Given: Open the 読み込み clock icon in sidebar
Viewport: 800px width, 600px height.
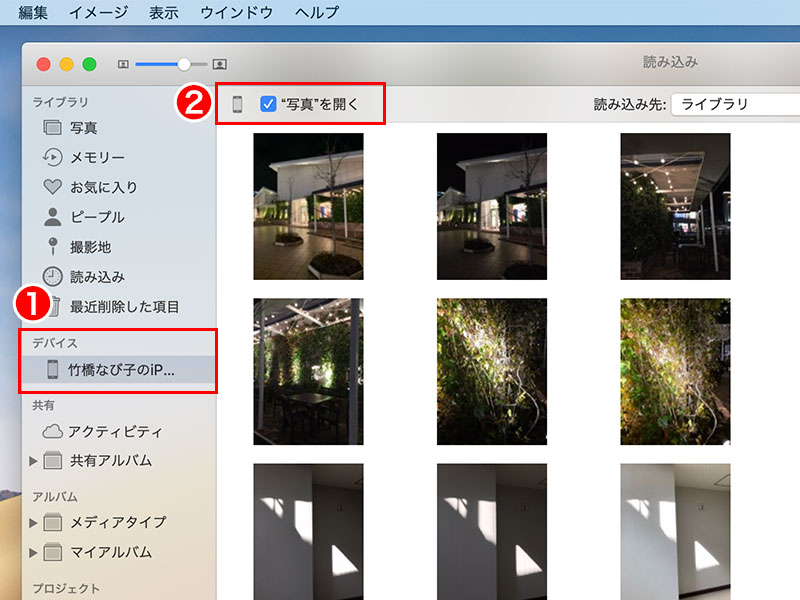Looking at the screenshot, I should 52,277.
